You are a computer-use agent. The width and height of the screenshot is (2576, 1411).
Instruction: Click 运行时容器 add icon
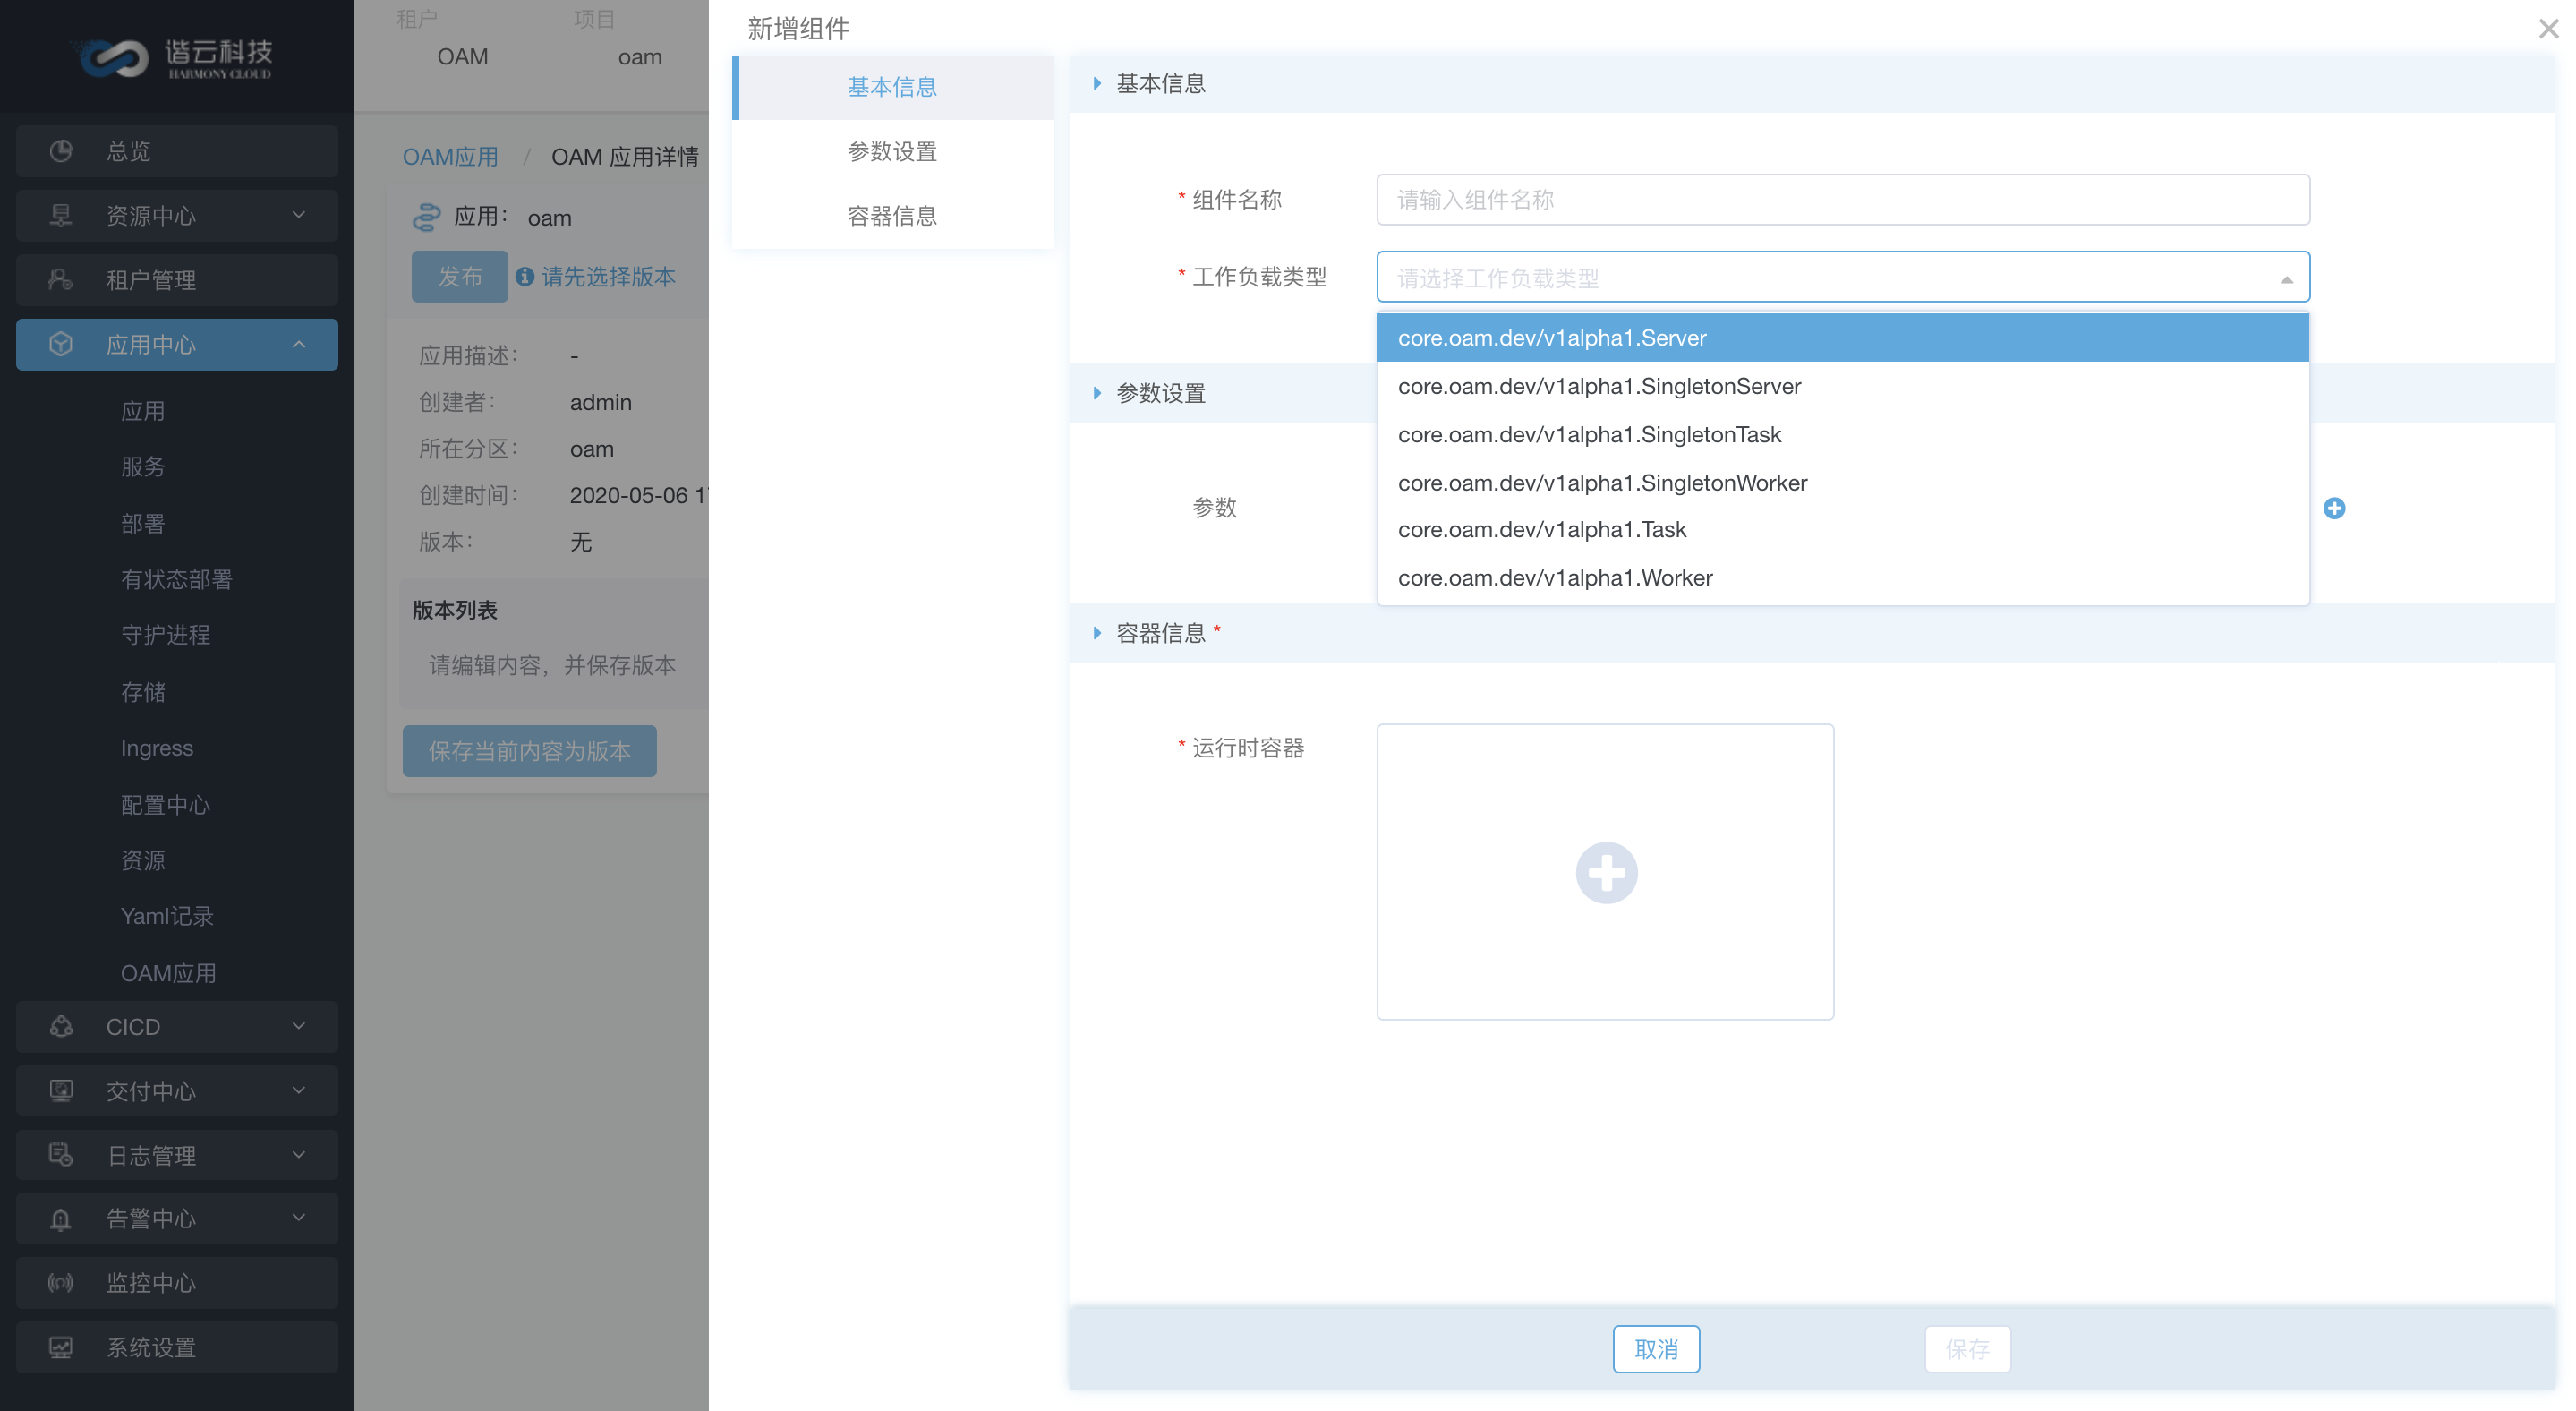tap(1605, 872)
